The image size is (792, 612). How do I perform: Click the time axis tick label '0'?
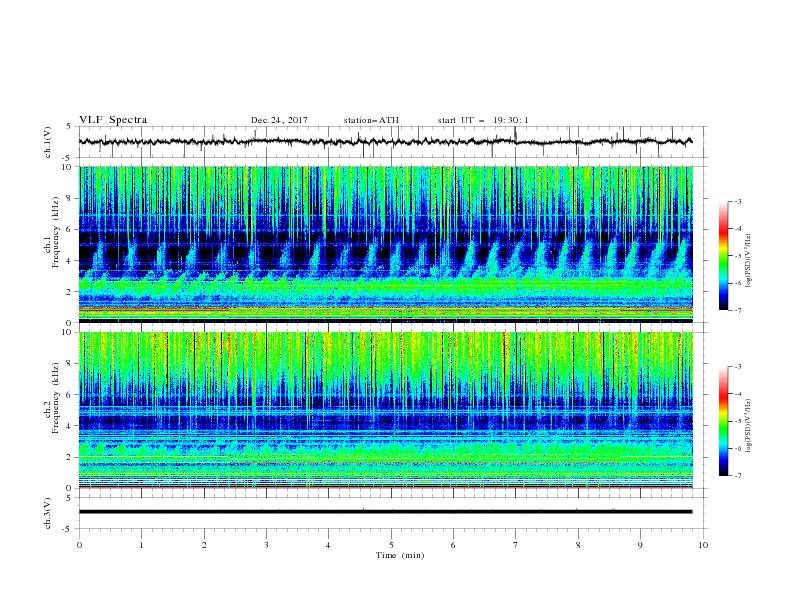tap(79, 545)
